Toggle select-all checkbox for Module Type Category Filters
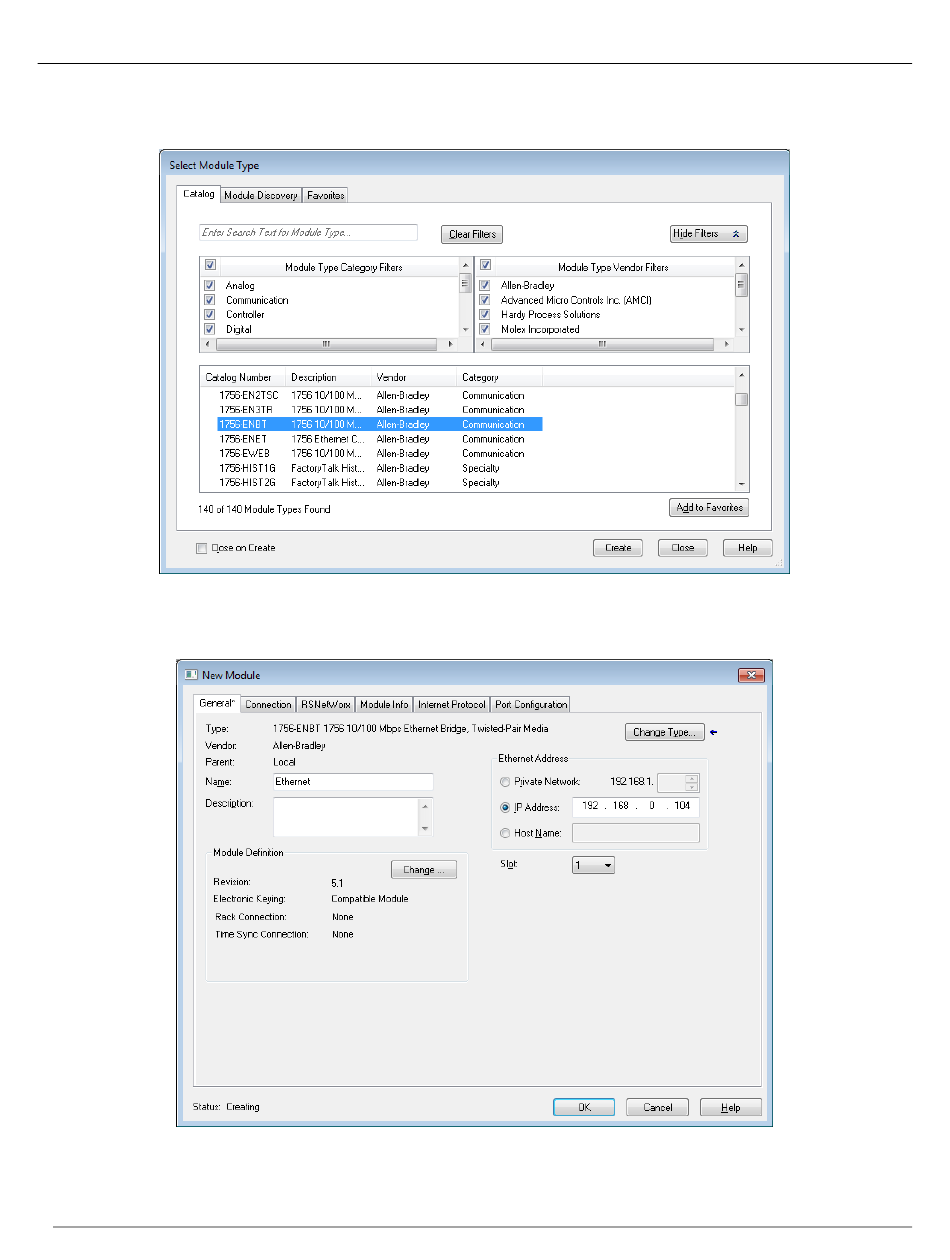950x1260 pixels. (210, 266)
